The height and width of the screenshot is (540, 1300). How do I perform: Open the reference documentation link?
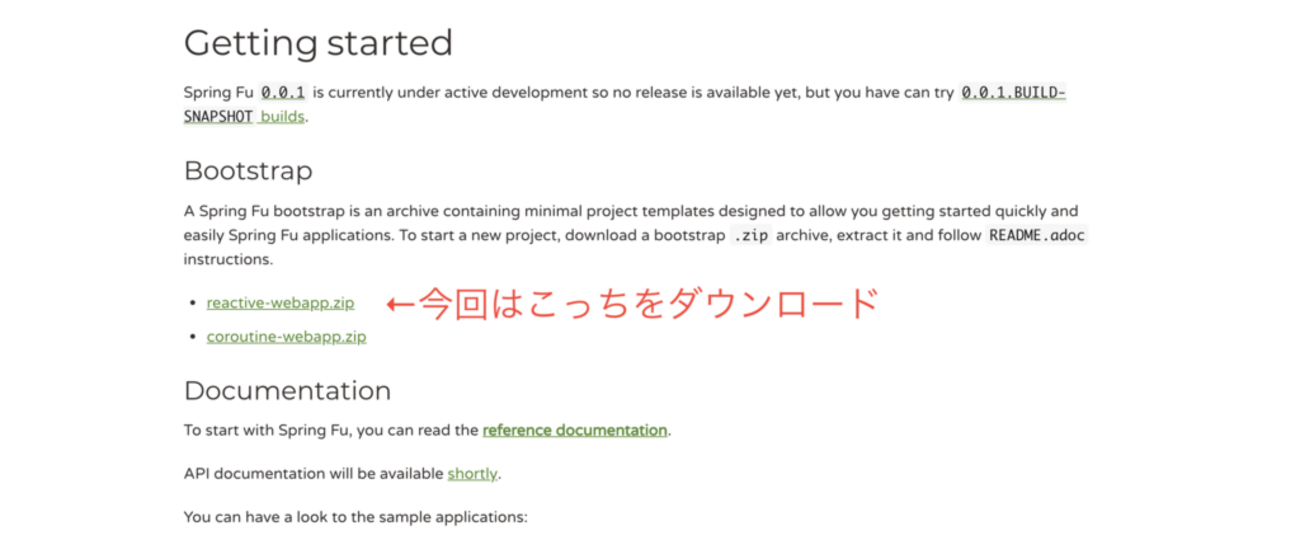[x=574, y=431]
